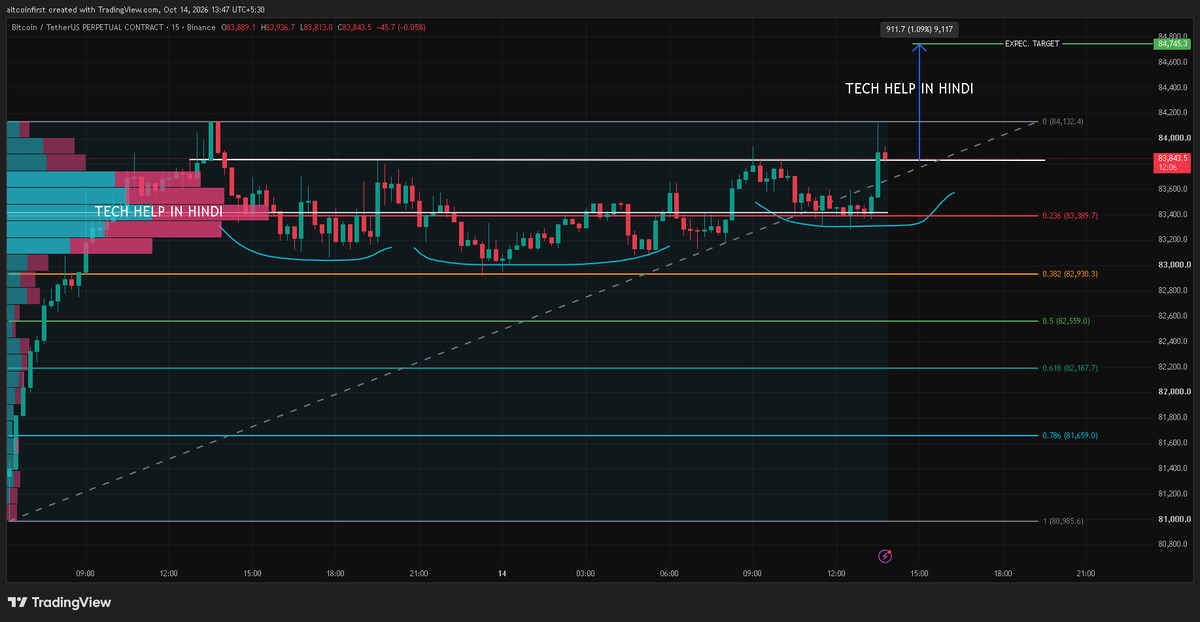
Task: Click the 14 date label on time axis
Action: [x=502, y=574]
